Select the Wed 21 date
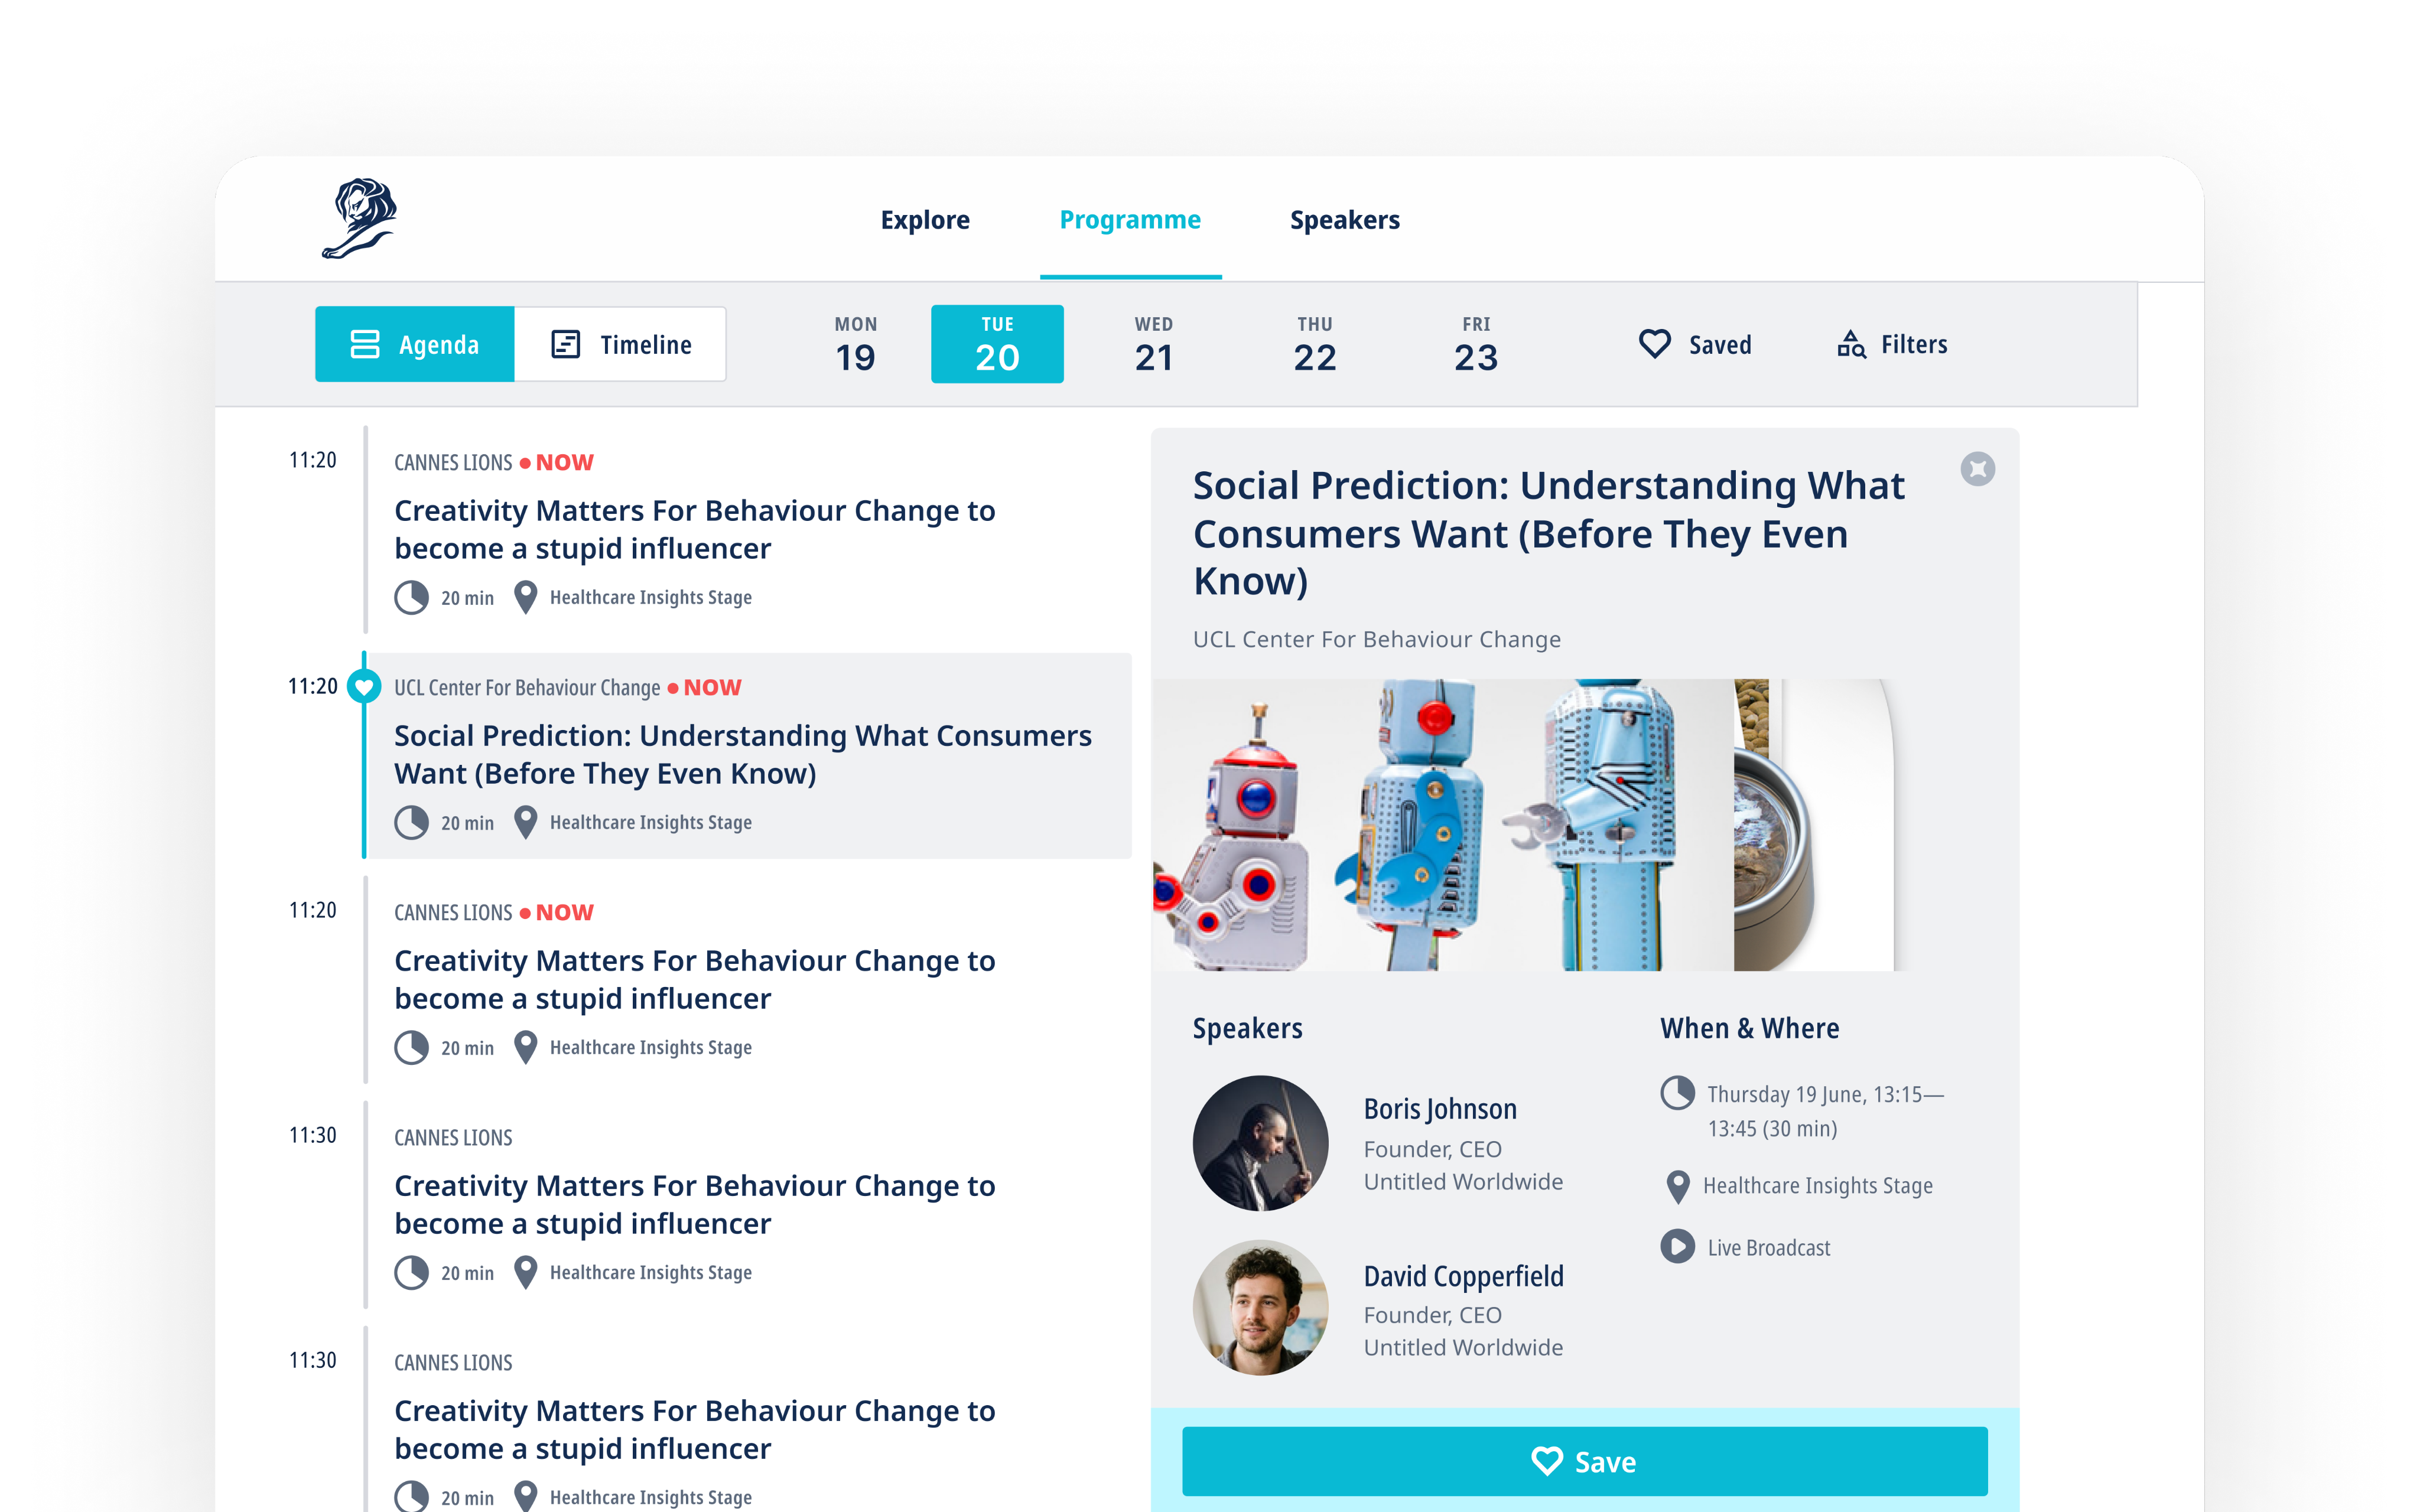Viewport: 2420px width, 1512px height. (x=1153, y=344)
